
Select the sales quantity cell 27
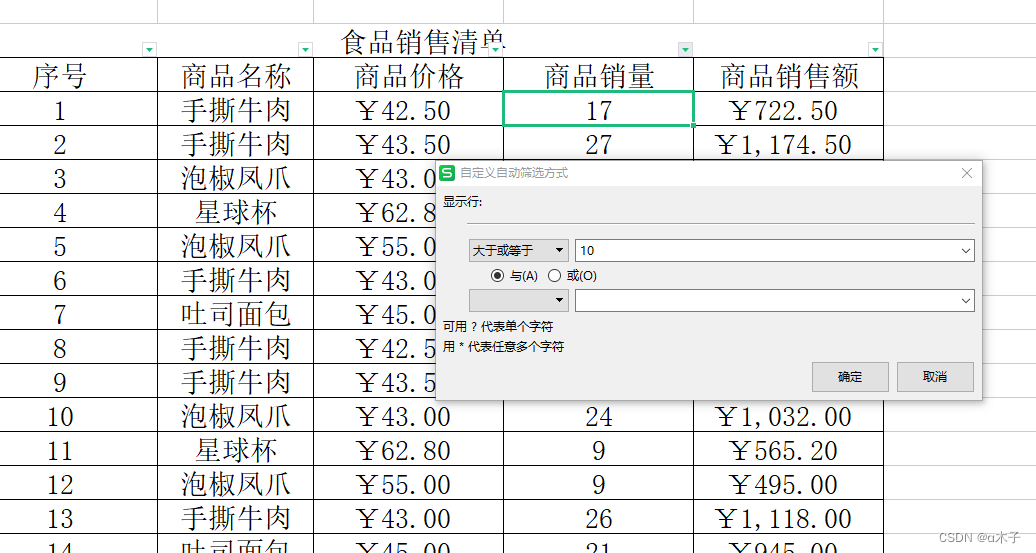(599, 143)
